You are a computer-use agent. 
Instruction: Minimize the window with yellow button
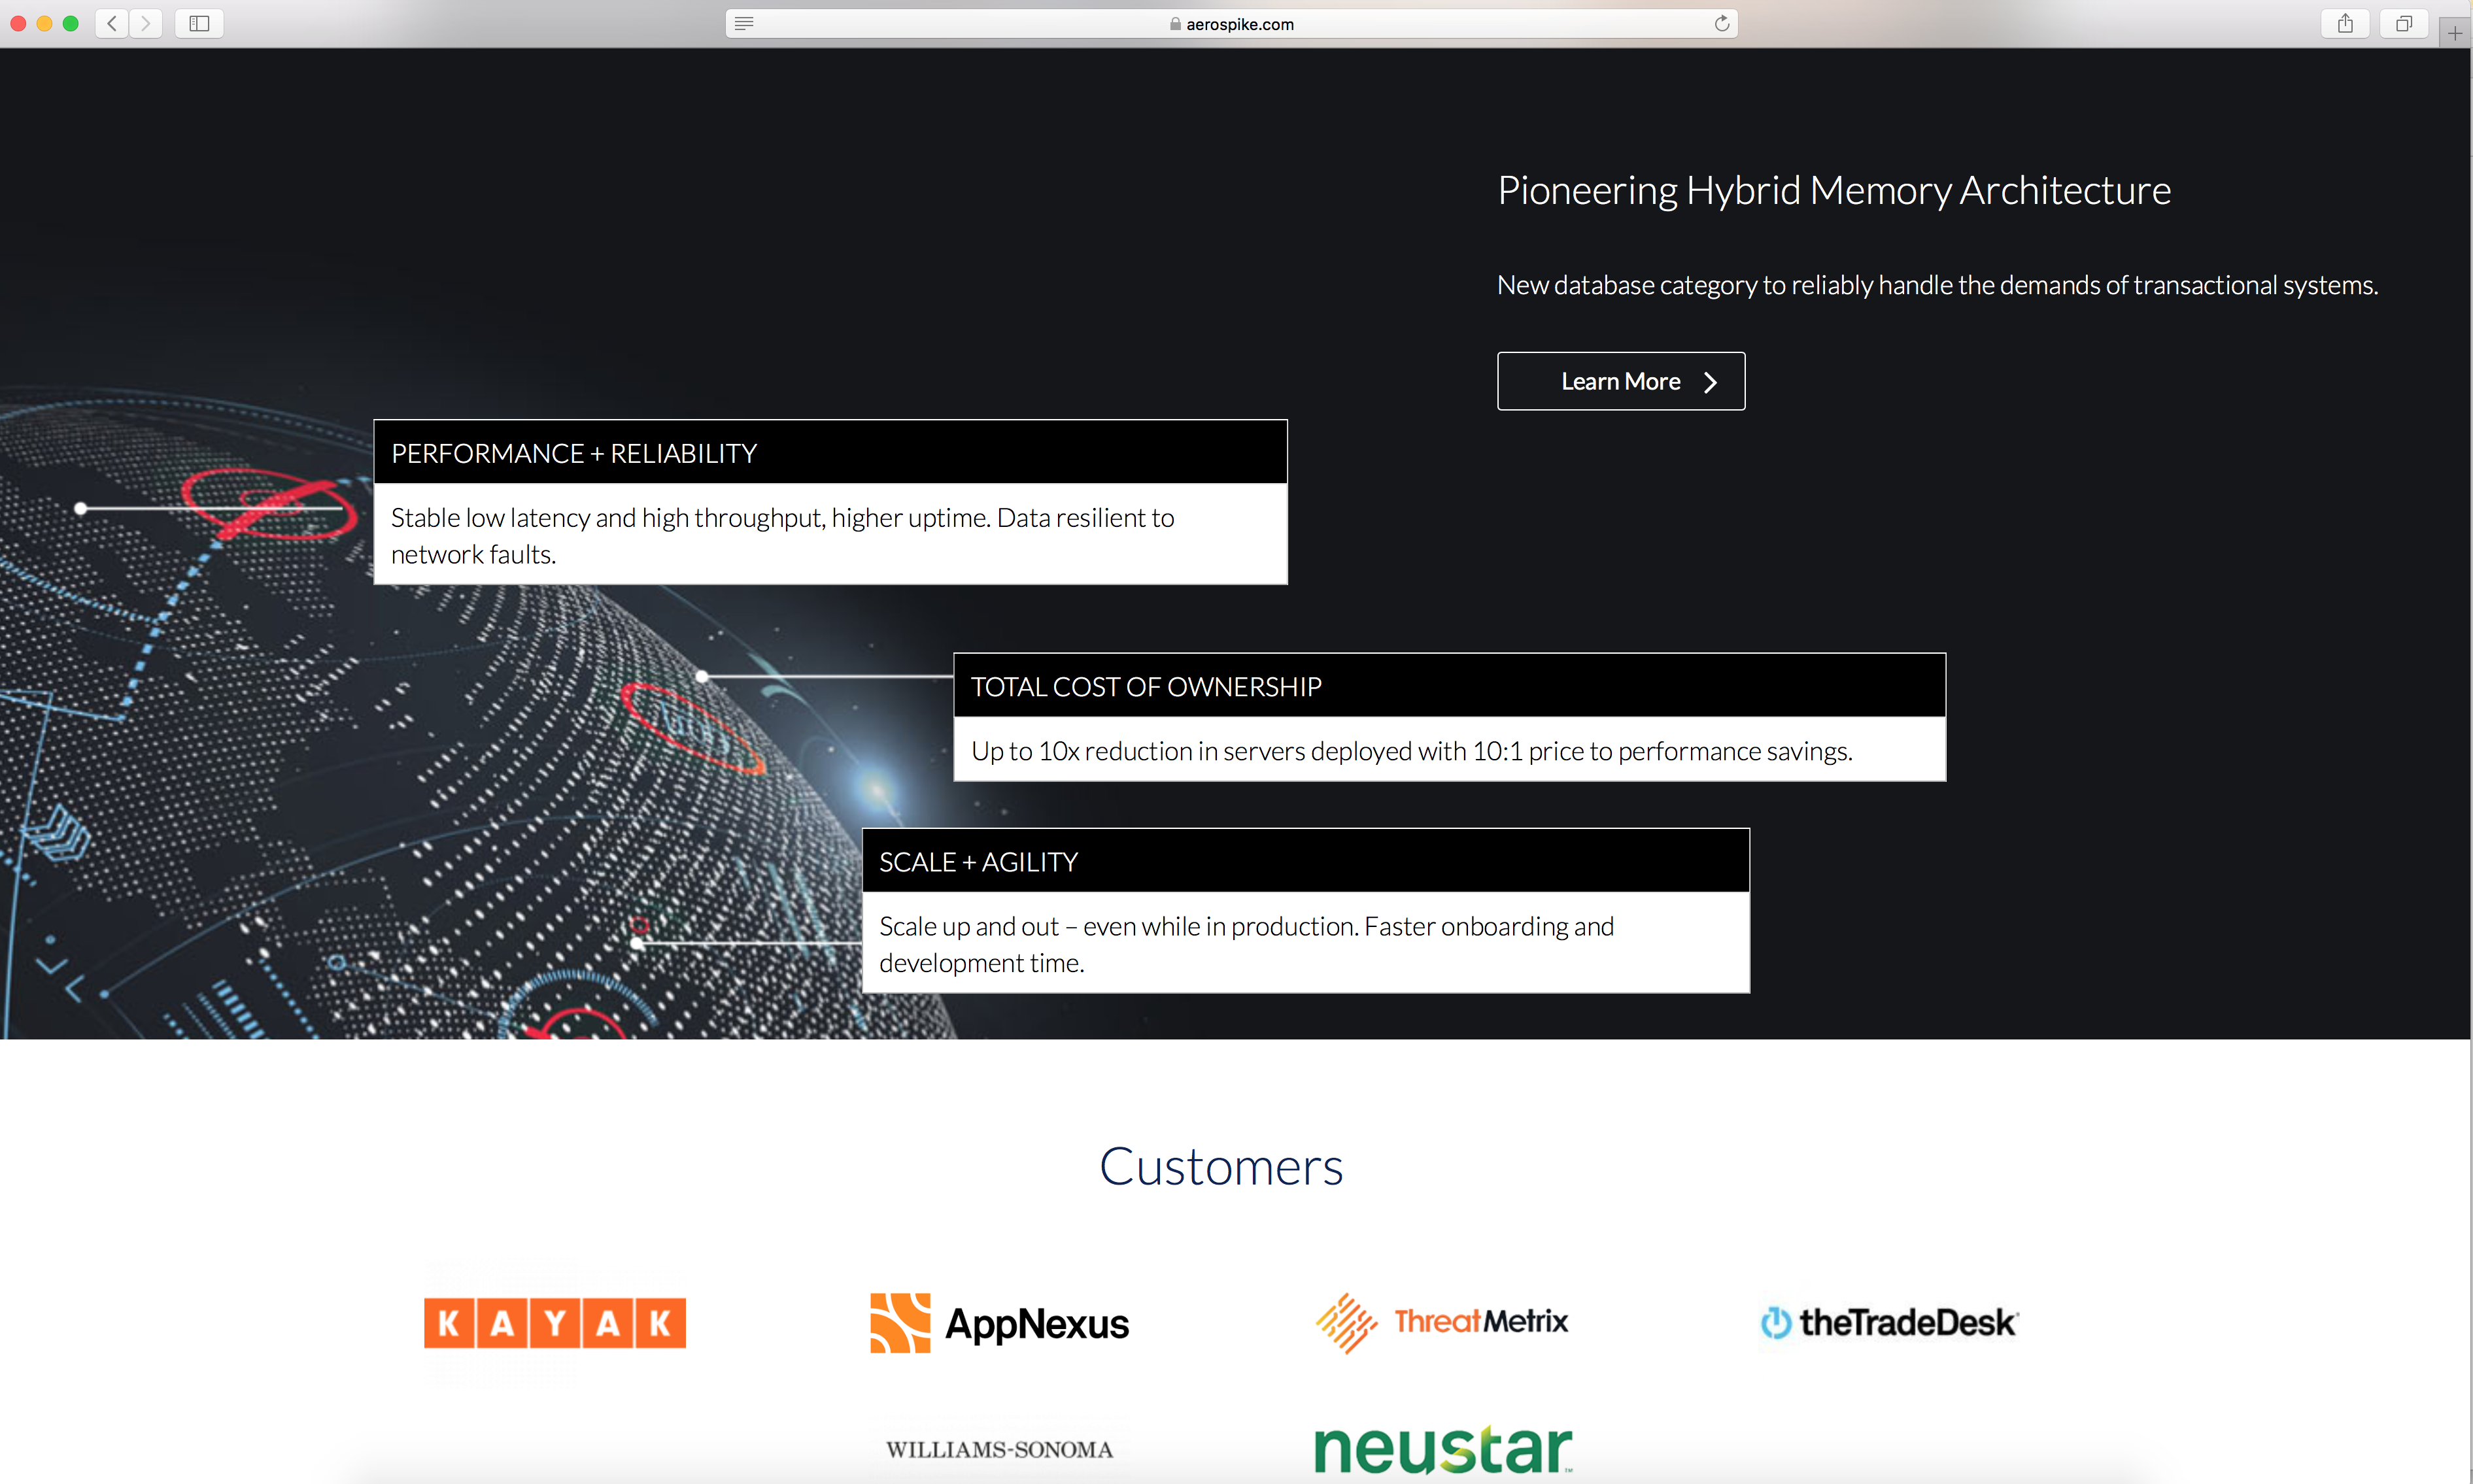pyautogui.click(x=44, y=23)
